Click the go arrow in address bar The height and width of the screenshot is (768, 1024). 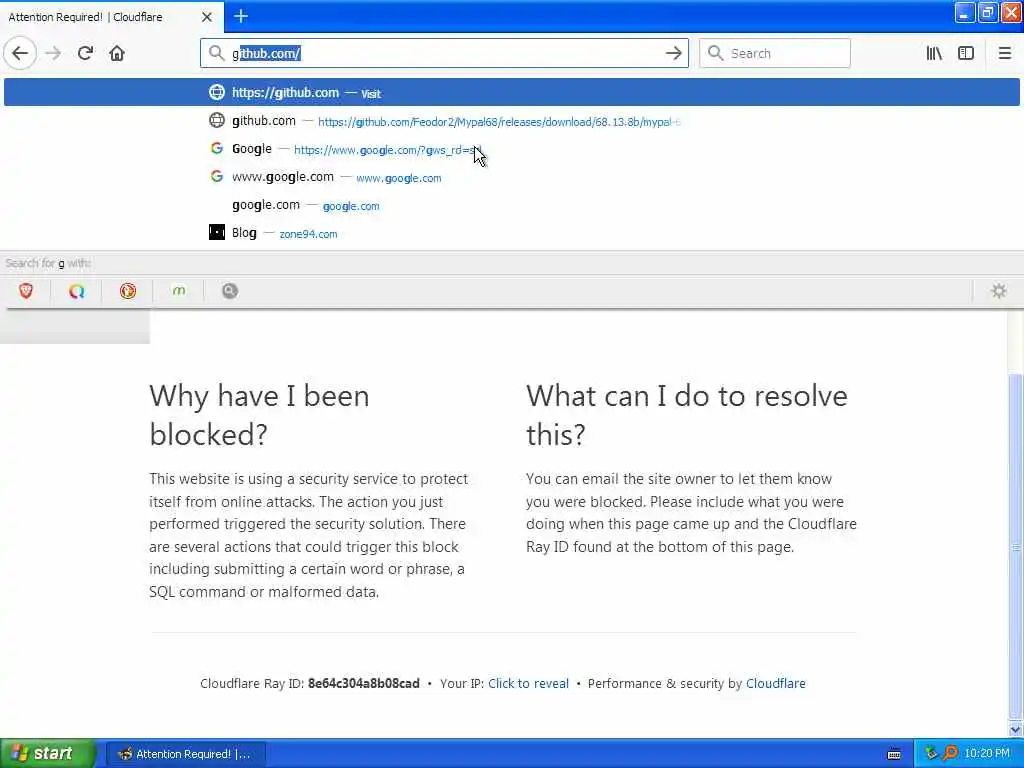[673, 54]
